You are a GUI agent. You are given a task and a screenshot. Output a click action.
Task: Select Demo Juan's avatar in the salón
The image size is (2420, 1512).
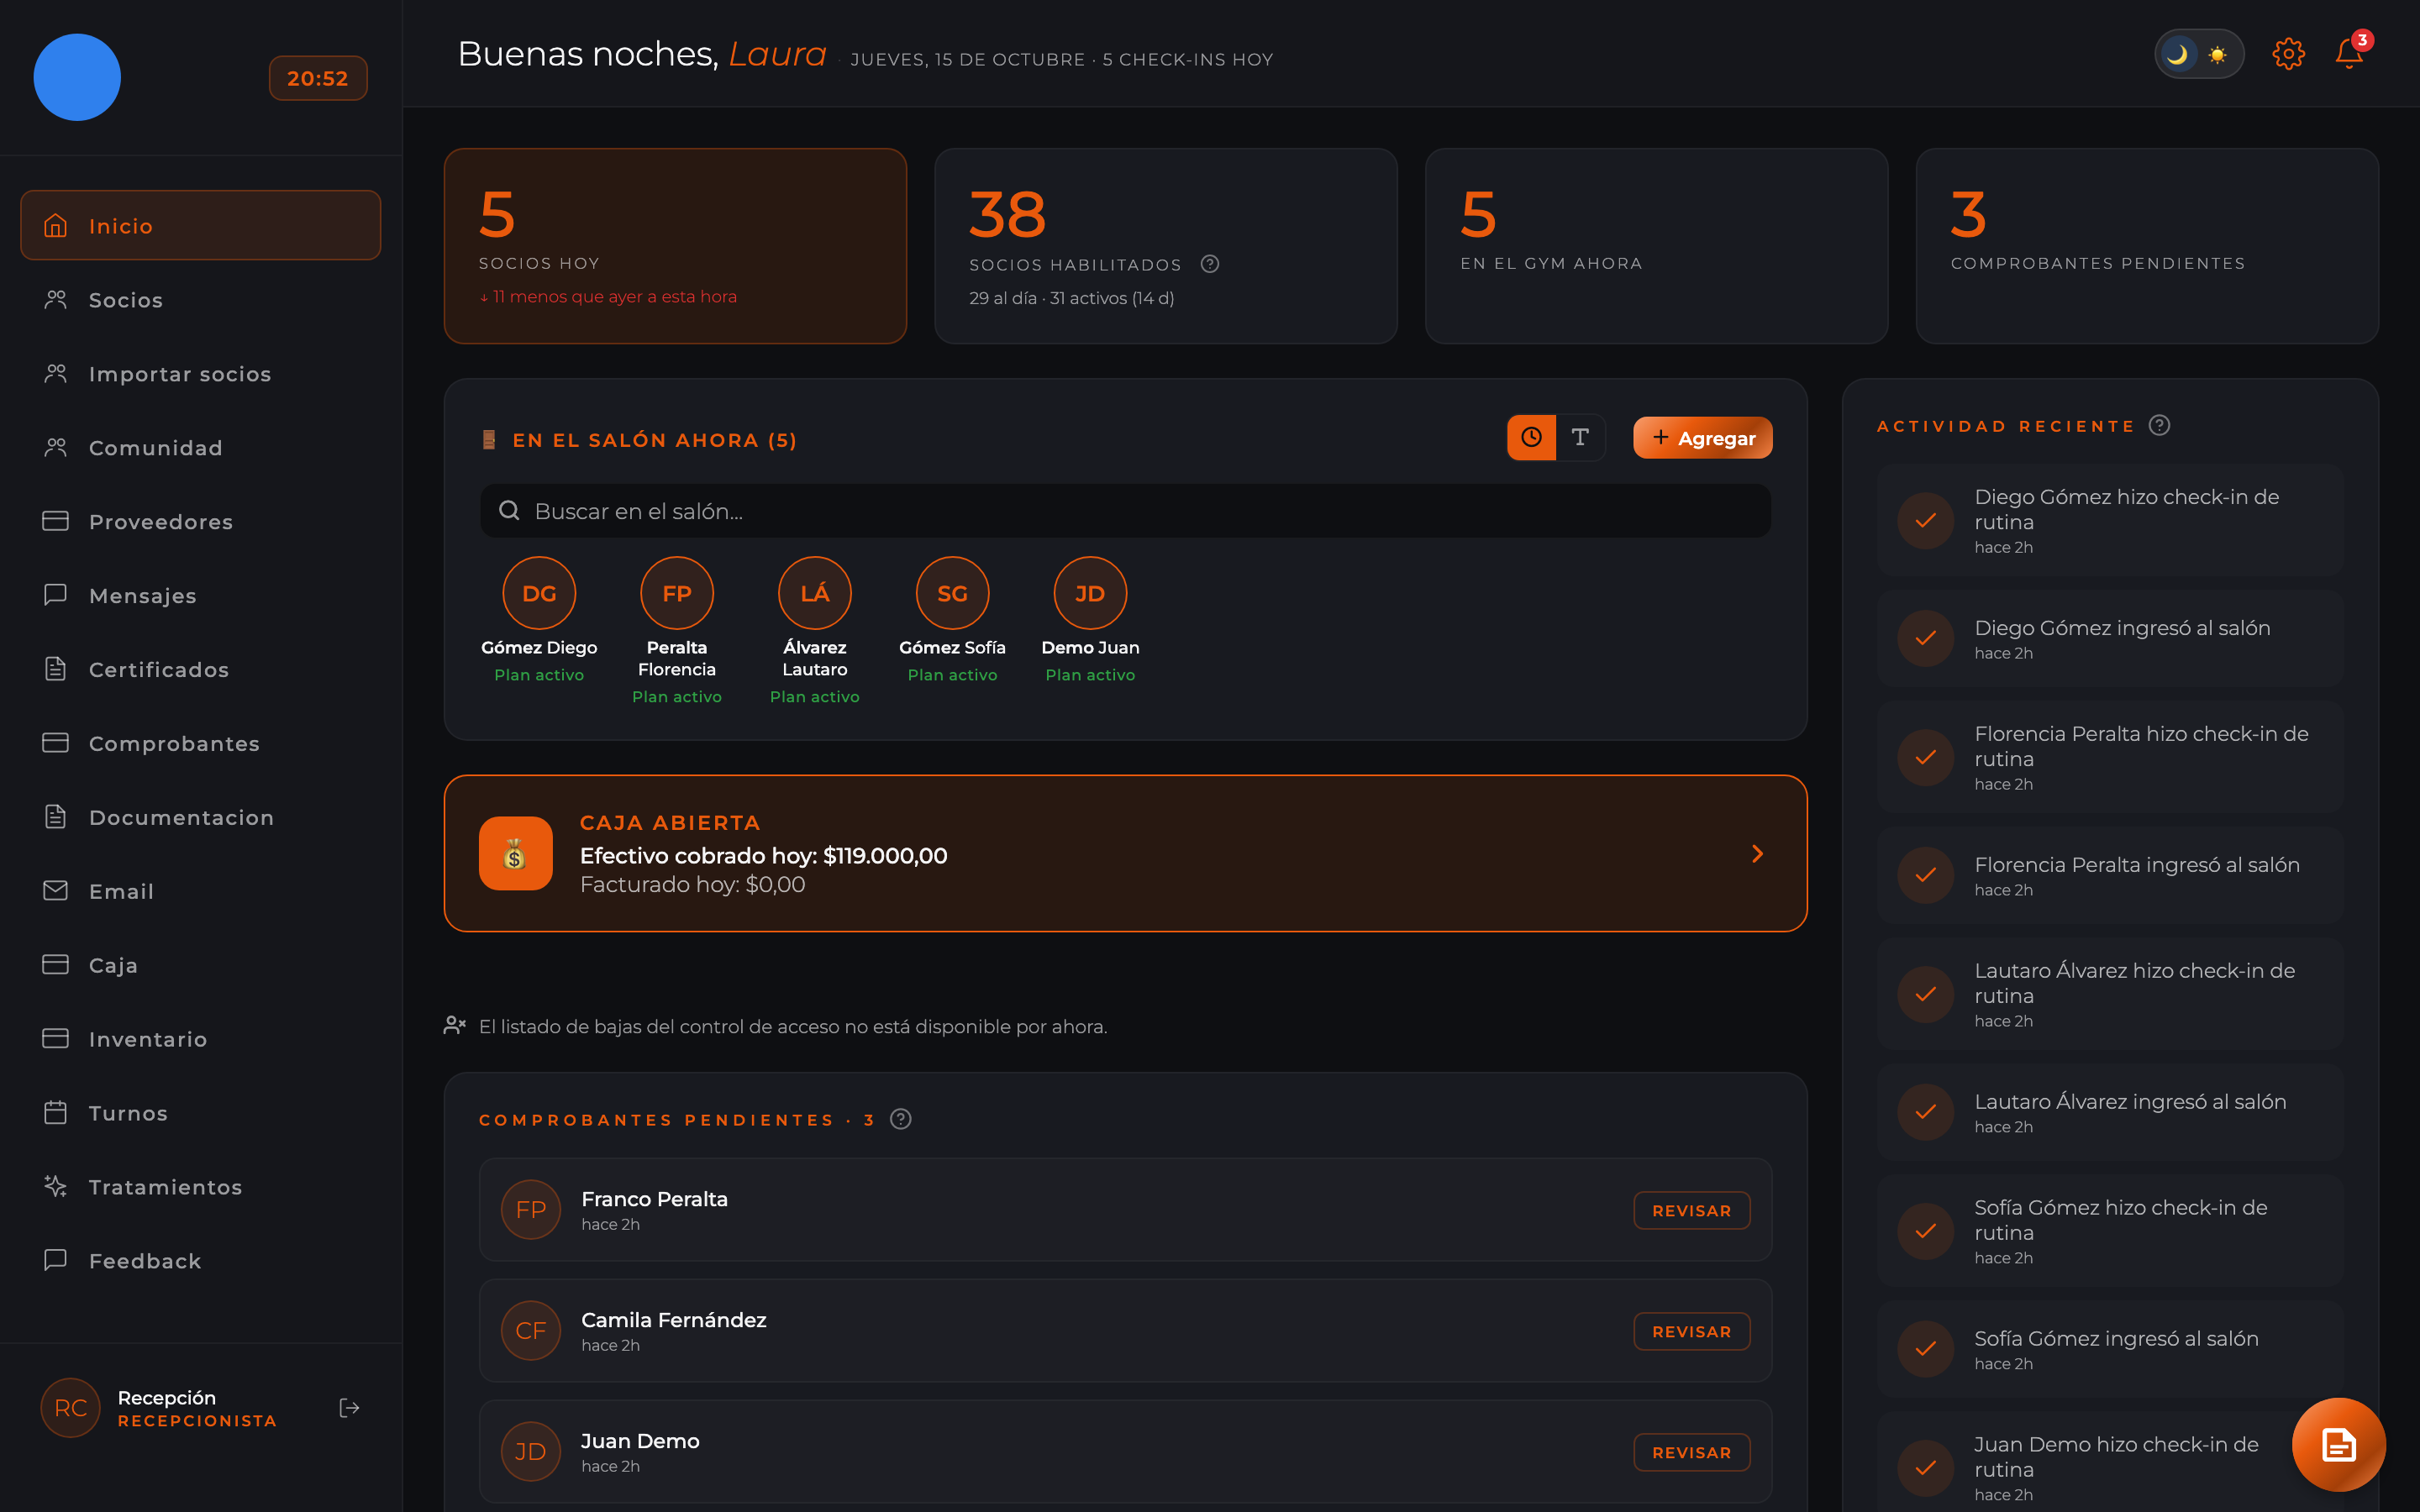1090,593
